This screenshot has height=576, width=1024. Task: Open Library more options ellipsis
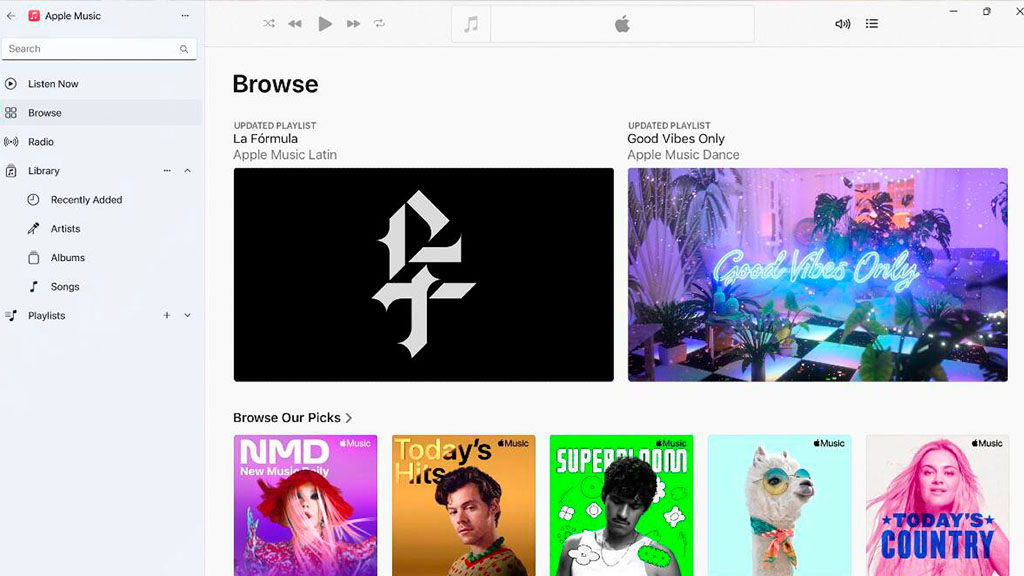pyautogui.click(x=167, y=170)
